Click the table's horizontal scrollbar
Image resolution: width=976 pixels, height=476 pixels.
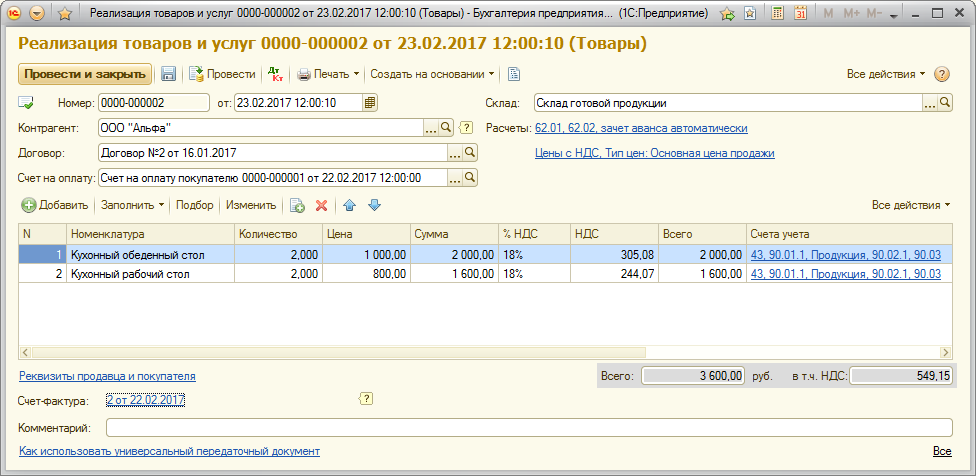pyautogui.click(x=480, y=352)
